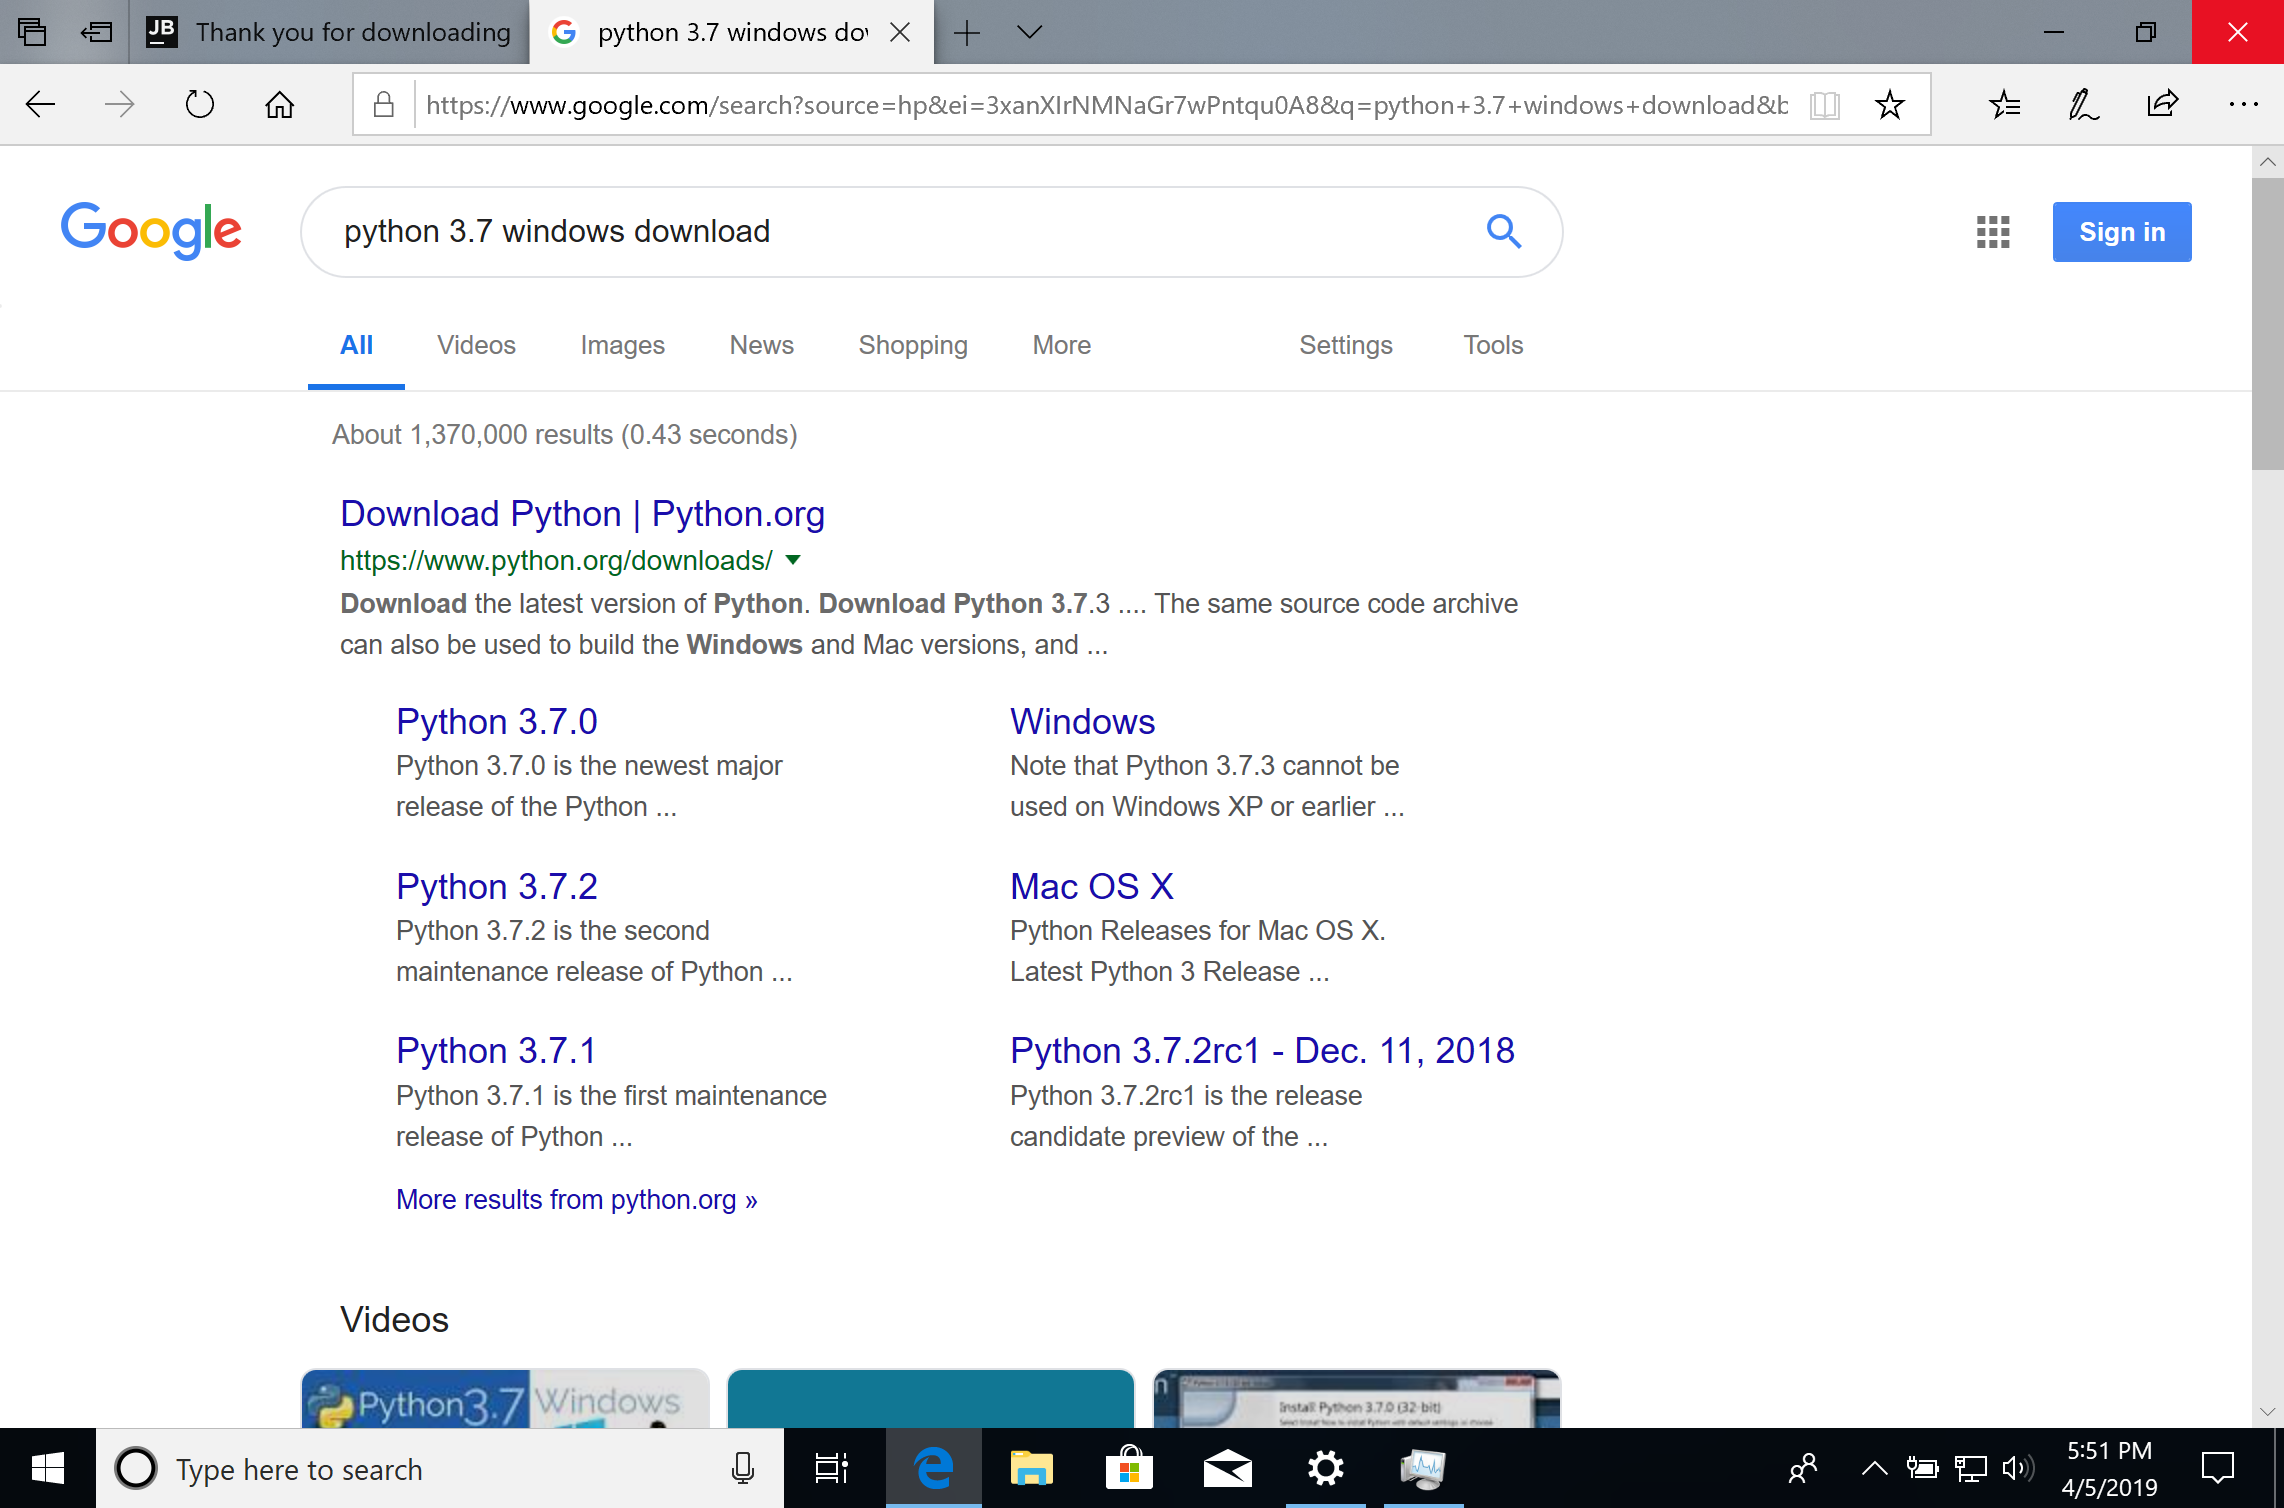Show tabs you've set aside
This screenshot has width=2284, height=1508.
[x=32, y=32]
